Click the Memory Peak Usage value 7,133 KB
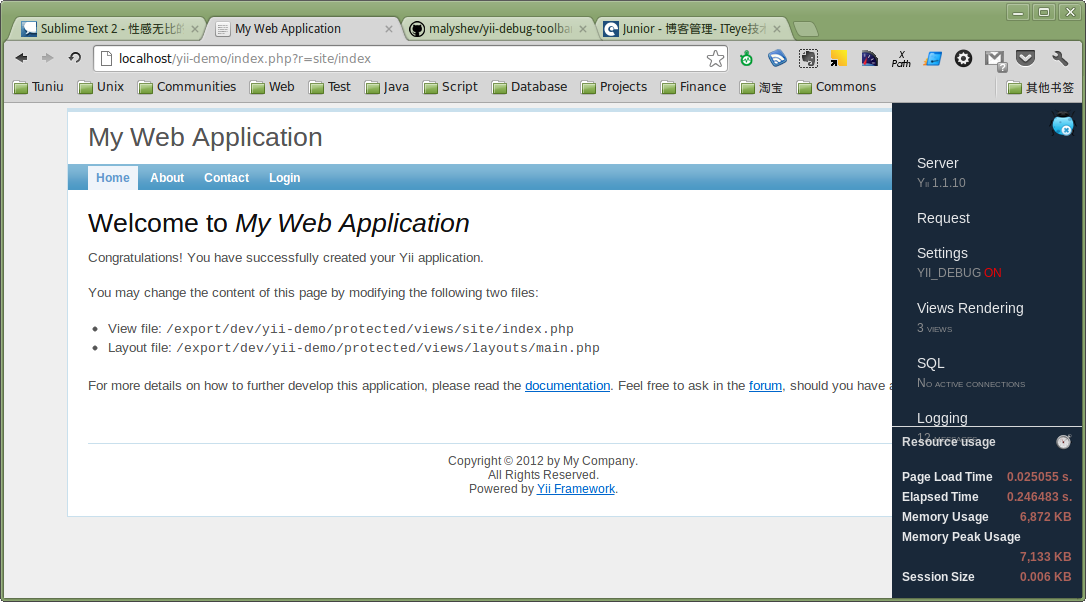 pos(1045,557)
